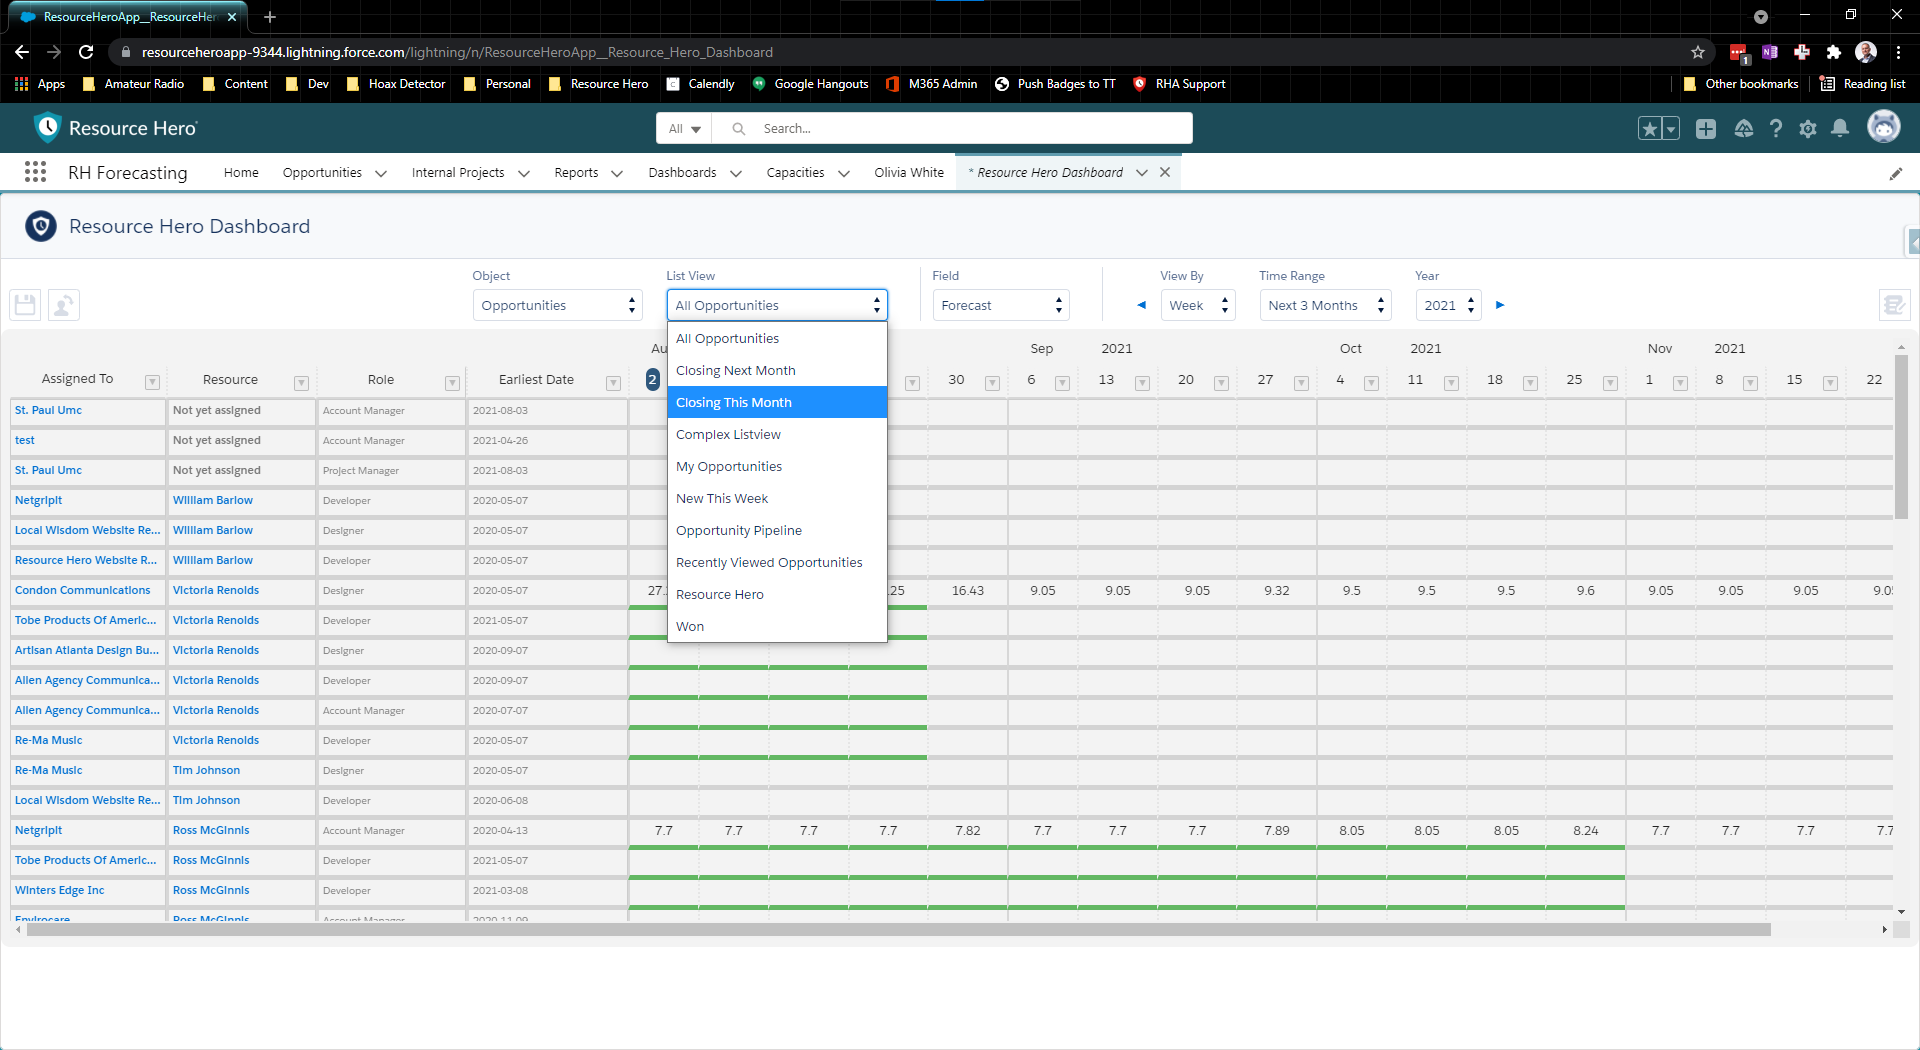Open Chrome menu three dots

point(1898,52)
